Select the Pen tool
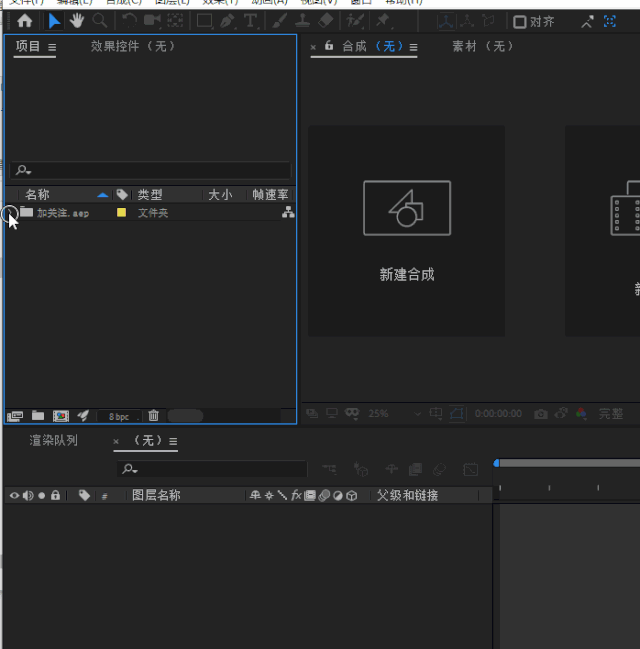The width and height of the screenshot is (640, 649). click(227, 21)
